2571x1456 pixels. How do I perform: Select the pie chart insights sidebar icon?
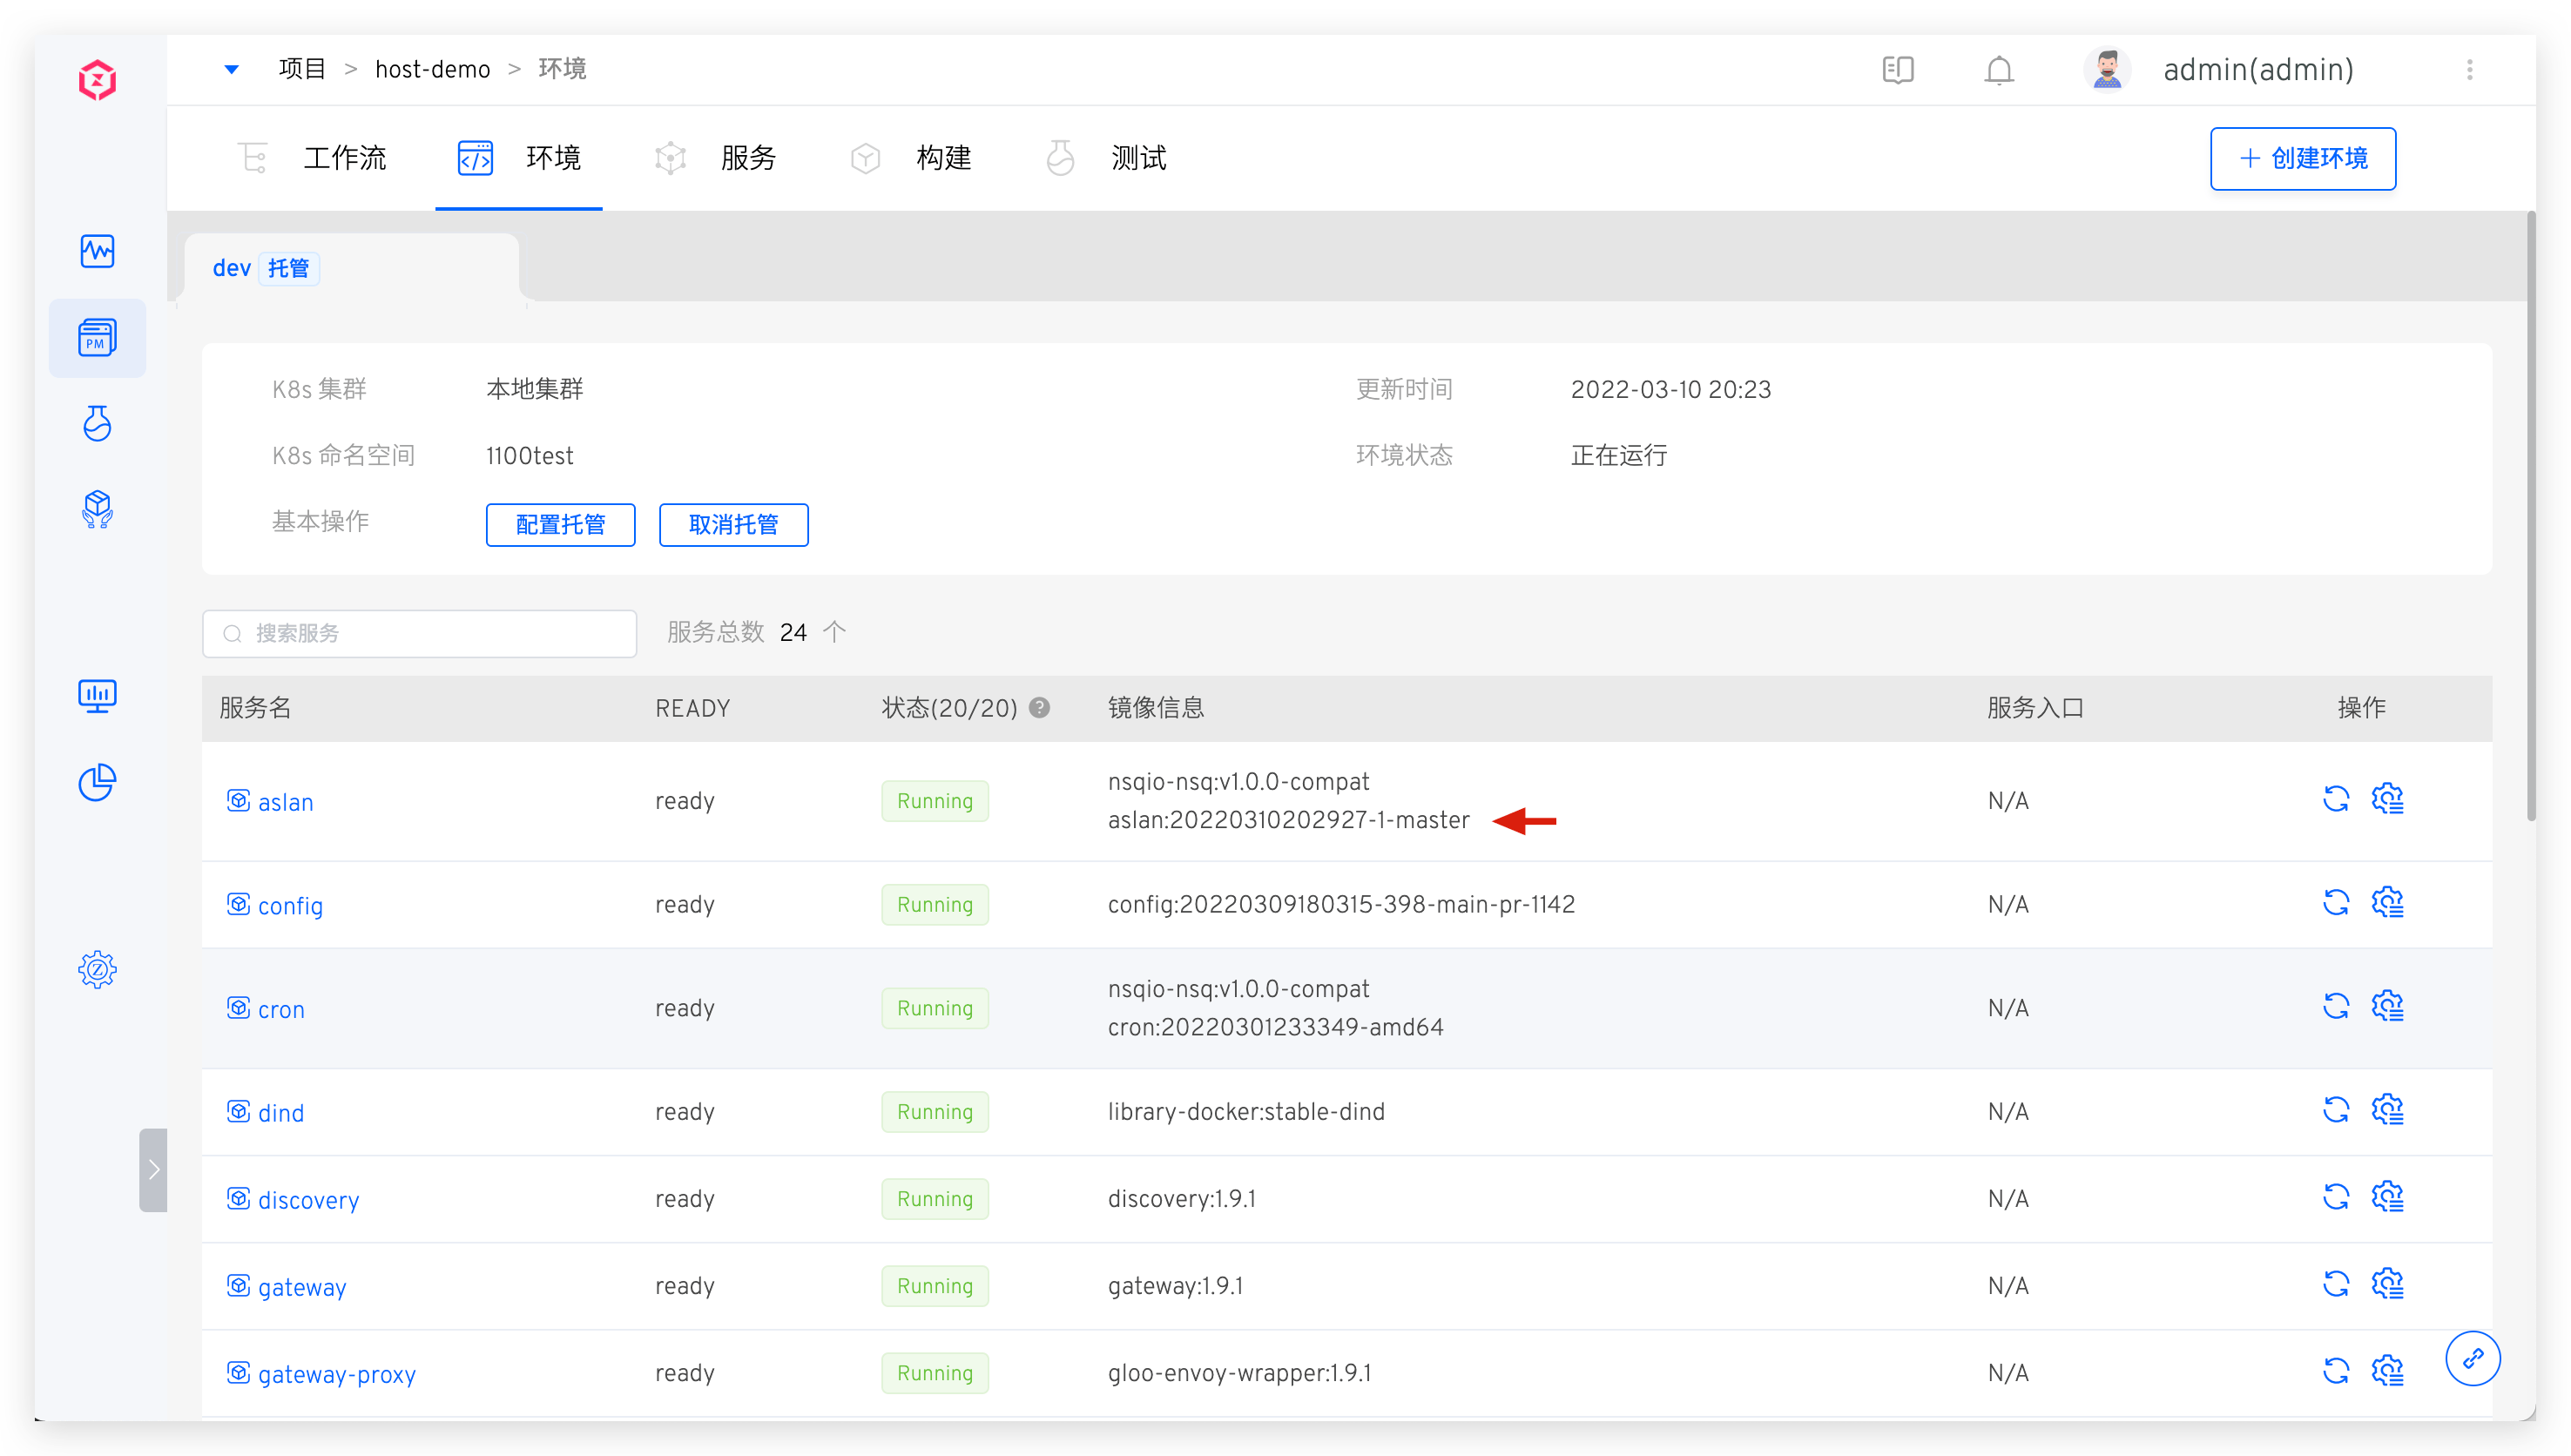(x=97, y=783)
